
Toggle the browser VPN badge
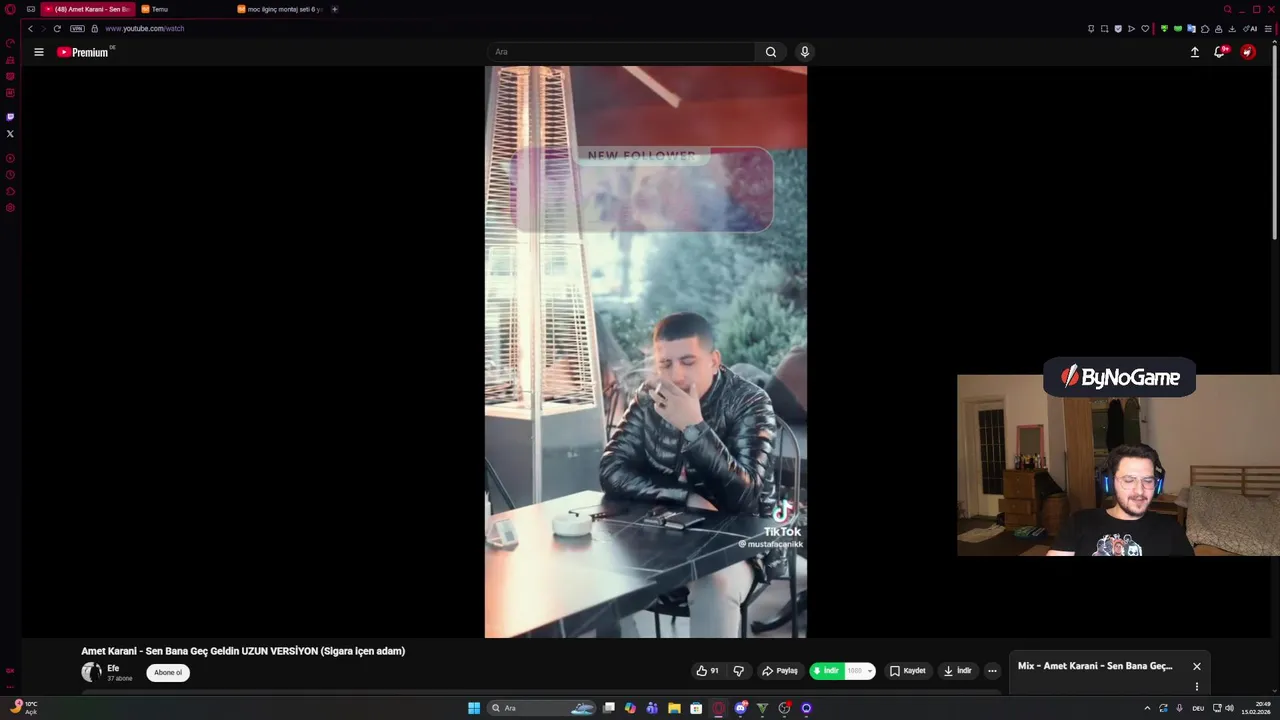(77, 28)
